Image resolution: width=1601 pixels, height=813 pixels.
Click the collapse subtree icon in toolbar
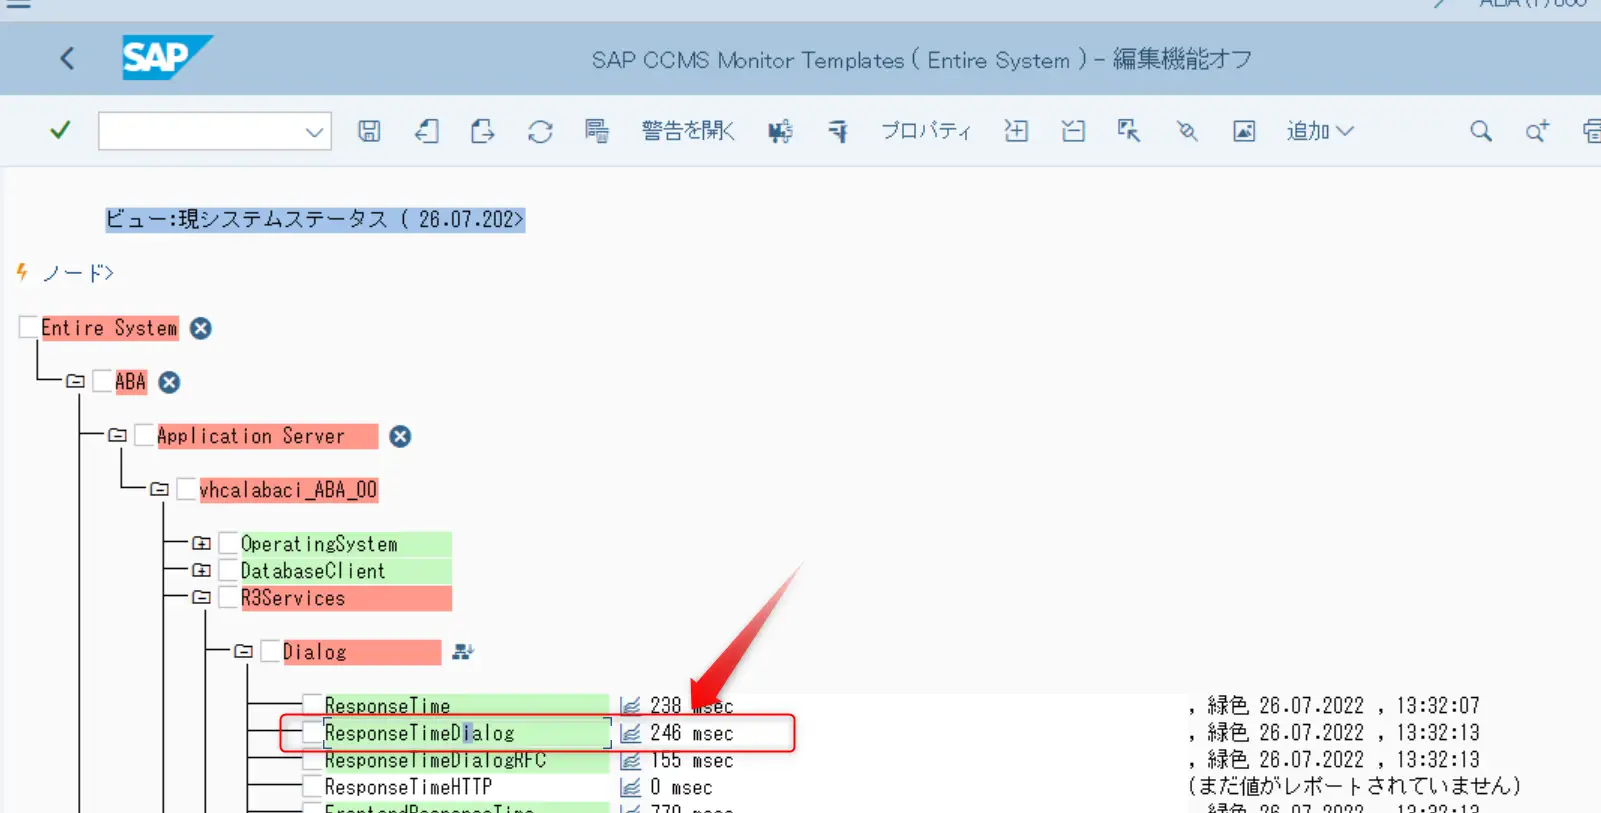point(1073,131)
